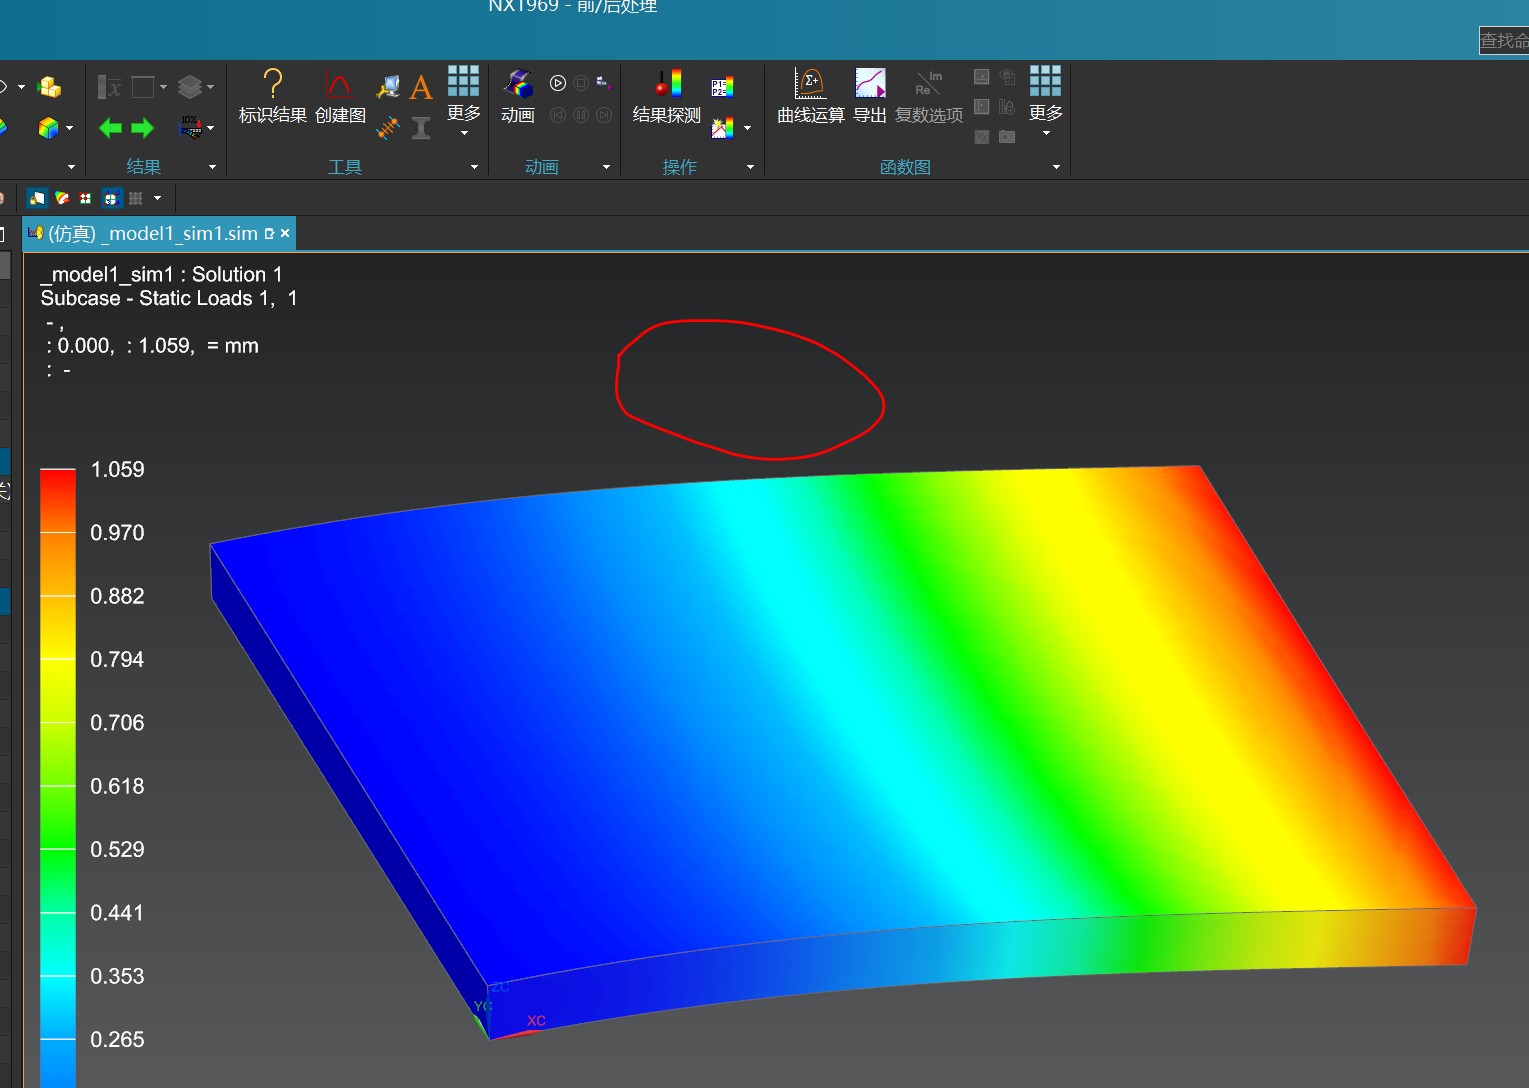Expand the 动画 group options arrow
Viewport: 1529px width, 1088px height.
click(x=606, y=167)
